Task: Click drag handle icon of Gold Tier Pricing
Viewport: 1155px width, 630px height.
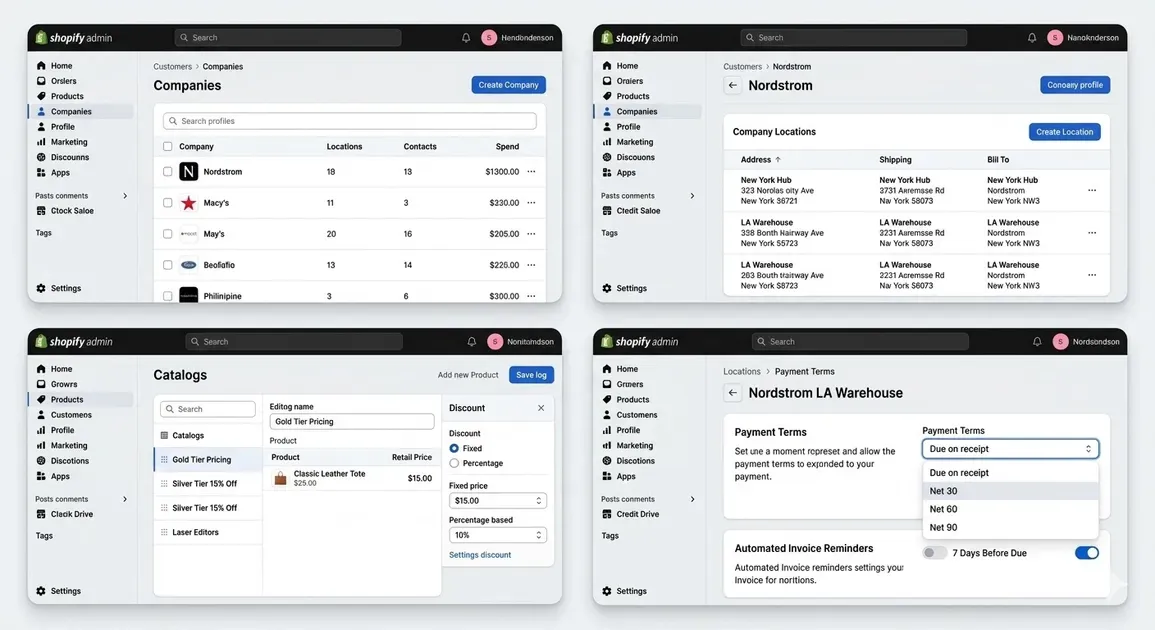Action: coord(164,460)
